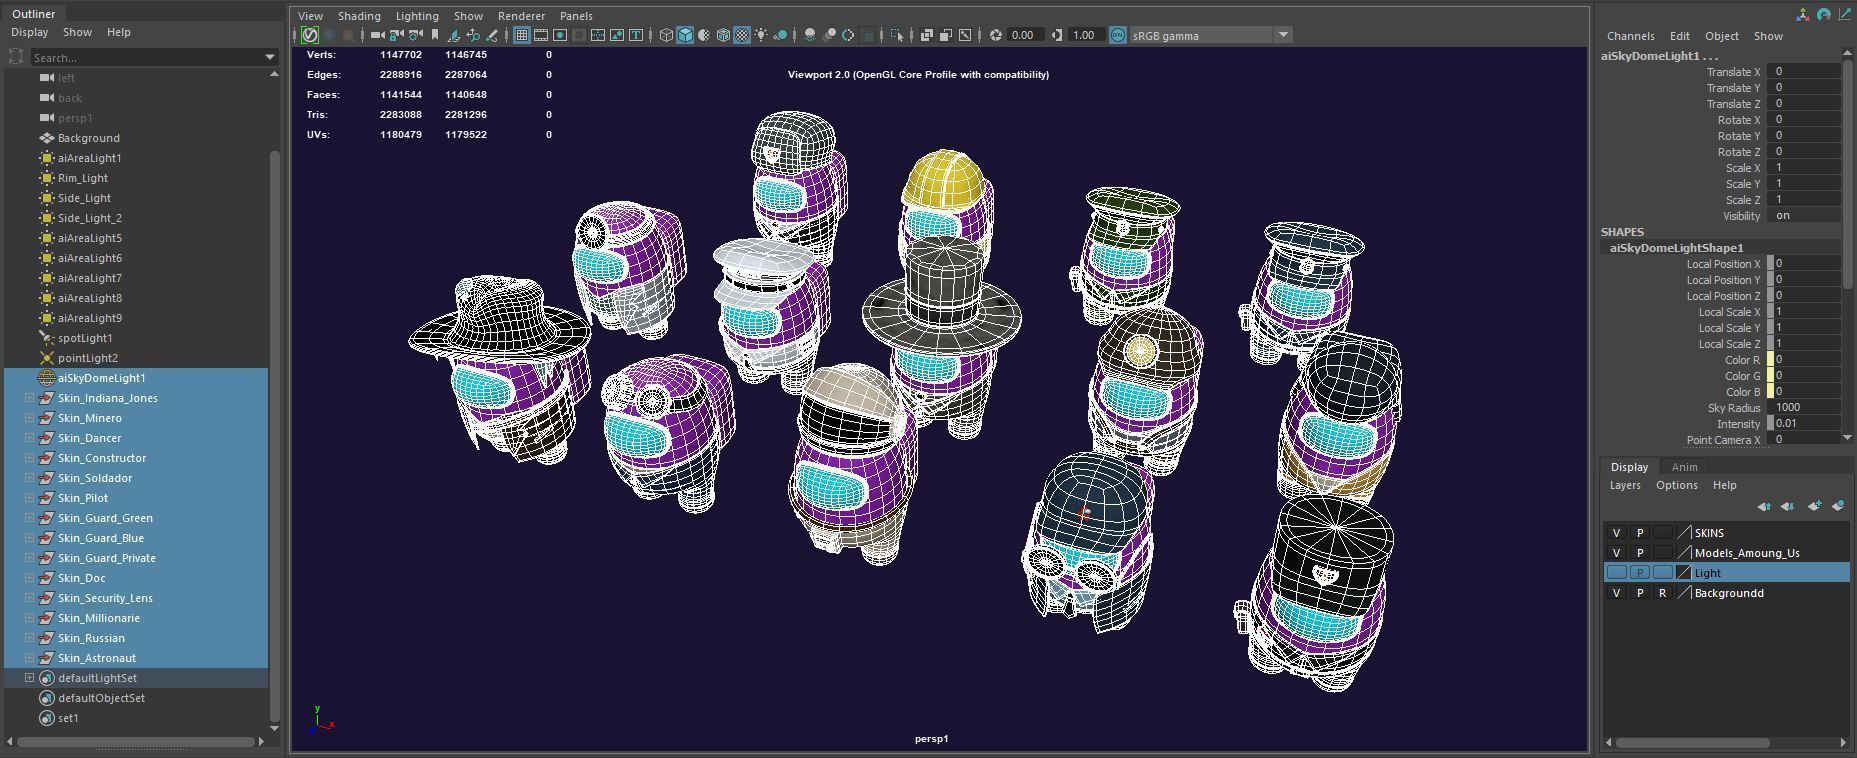1857x758 pixels.
Task: Click the Wireframe shading cube icon
Action: point(666,35)
